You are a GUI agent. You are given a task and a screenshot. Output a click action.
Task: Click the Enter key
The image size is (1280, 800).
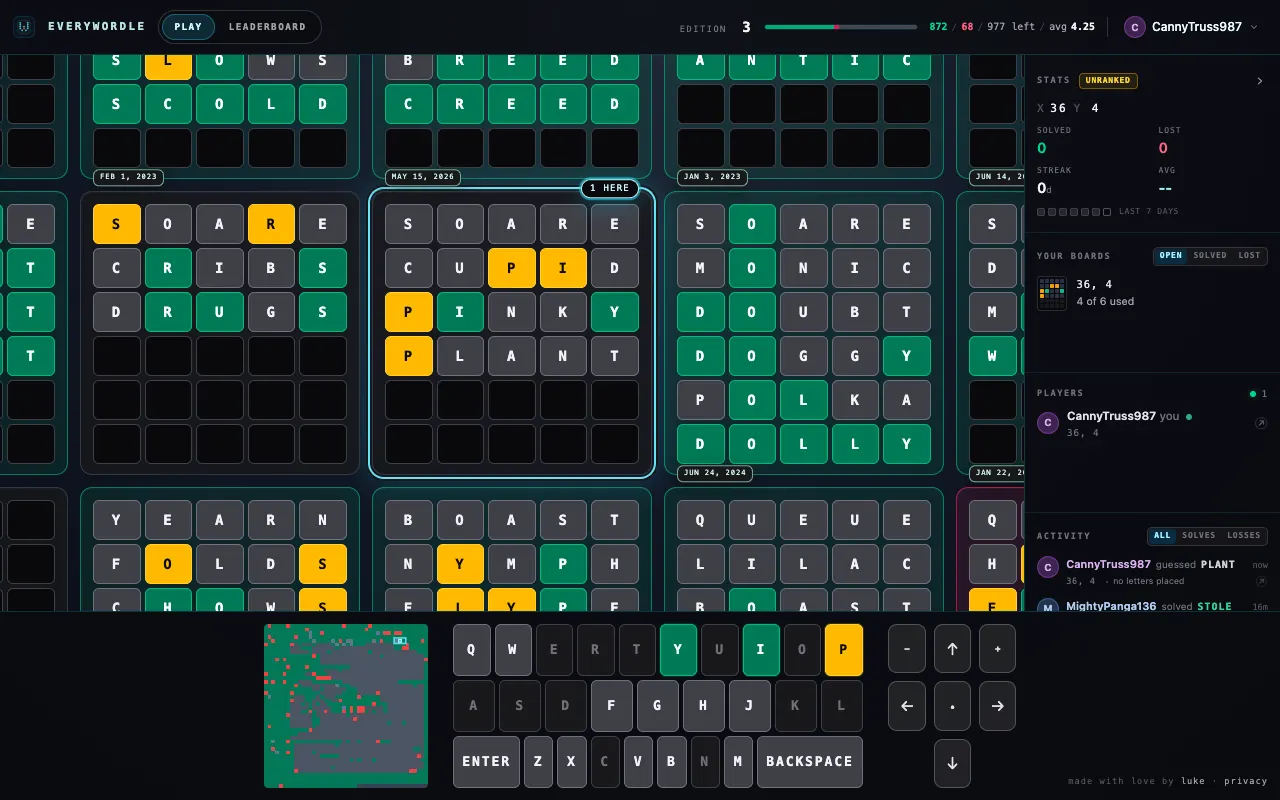click(486, 762)
